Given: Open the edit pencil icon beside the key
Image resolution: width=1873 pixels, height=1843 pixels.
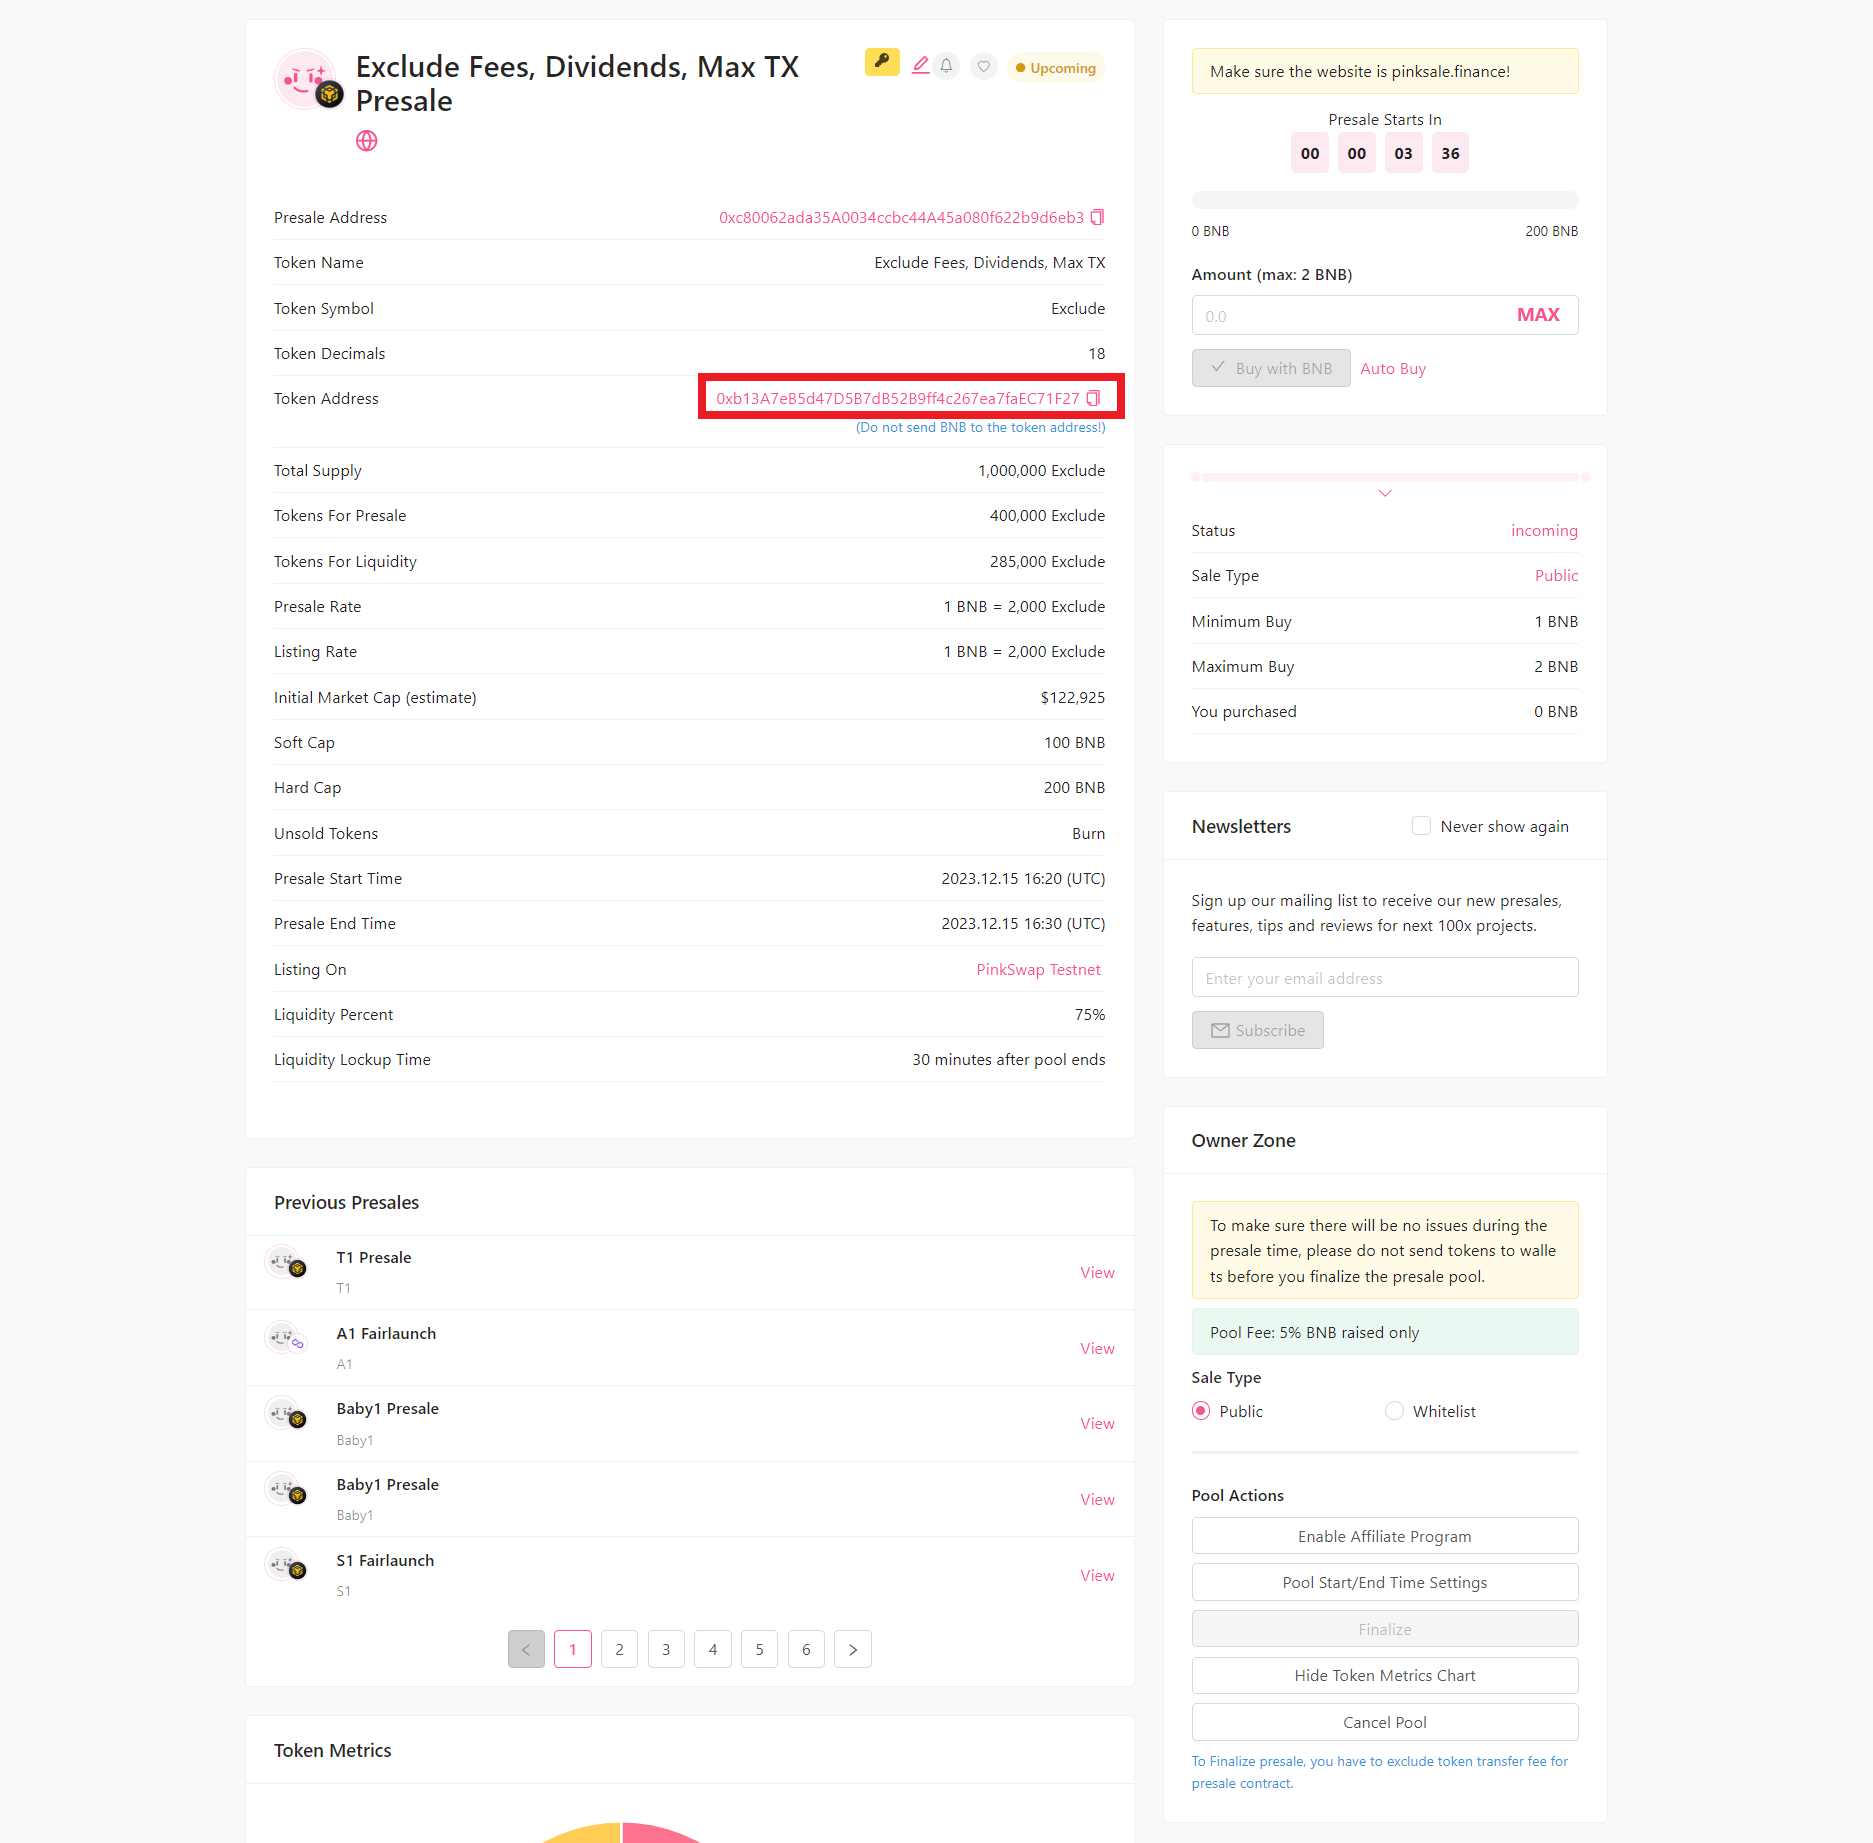Looking at the screenshot, I should click(920, 64).
